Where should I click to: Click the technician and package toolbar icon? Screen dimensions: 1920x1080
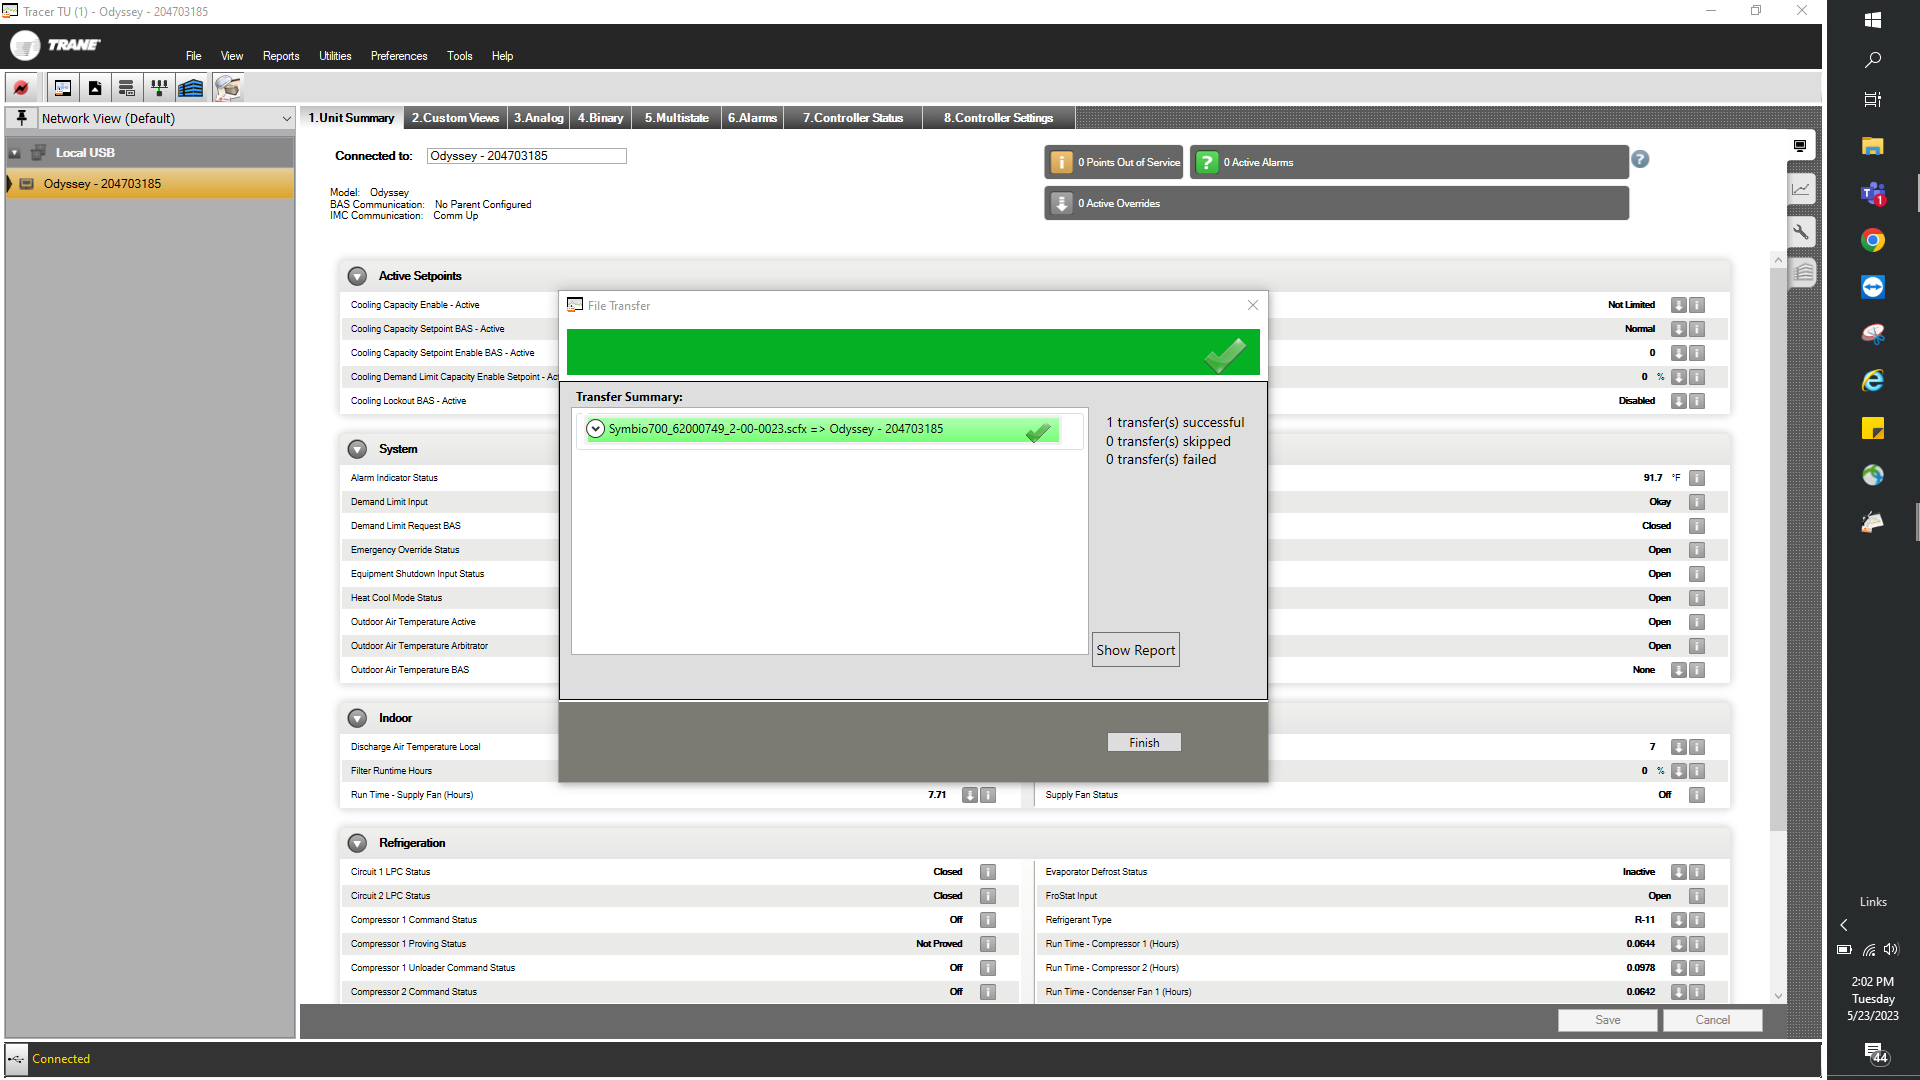point(228,88)
